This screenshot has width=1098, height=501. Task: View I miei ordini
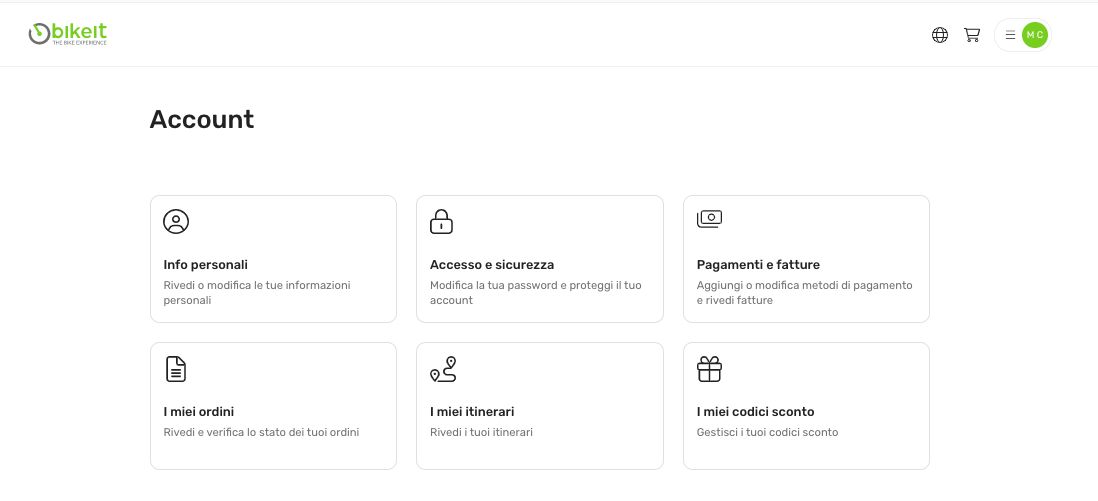(x=199, y=412)
